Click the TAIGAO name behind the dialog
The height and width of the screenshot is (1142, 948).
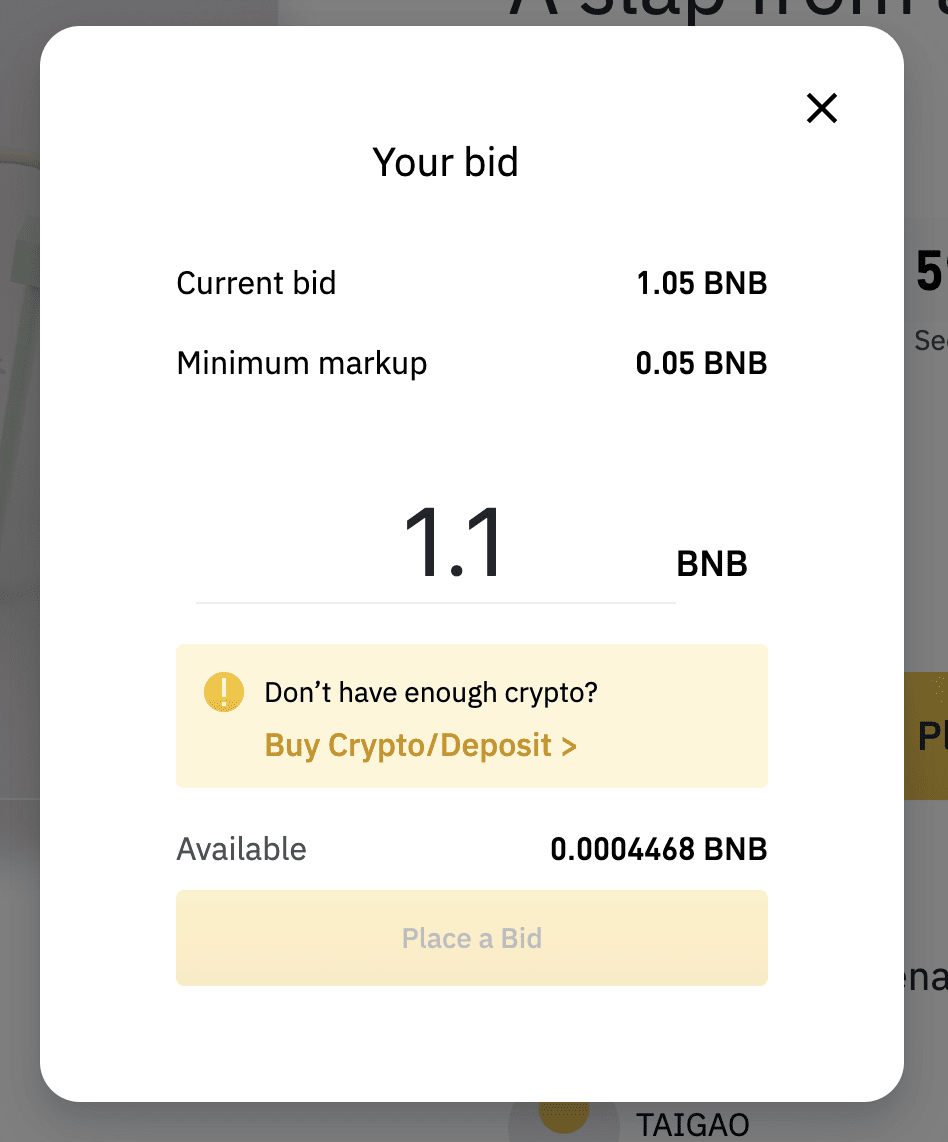pos(692,1125)
